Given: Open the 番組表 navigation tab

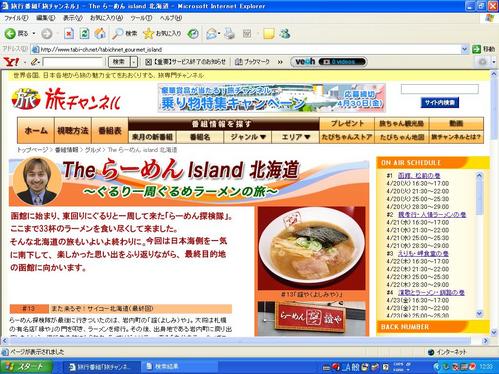Looking at the screenshot, I should click(110, 130).
